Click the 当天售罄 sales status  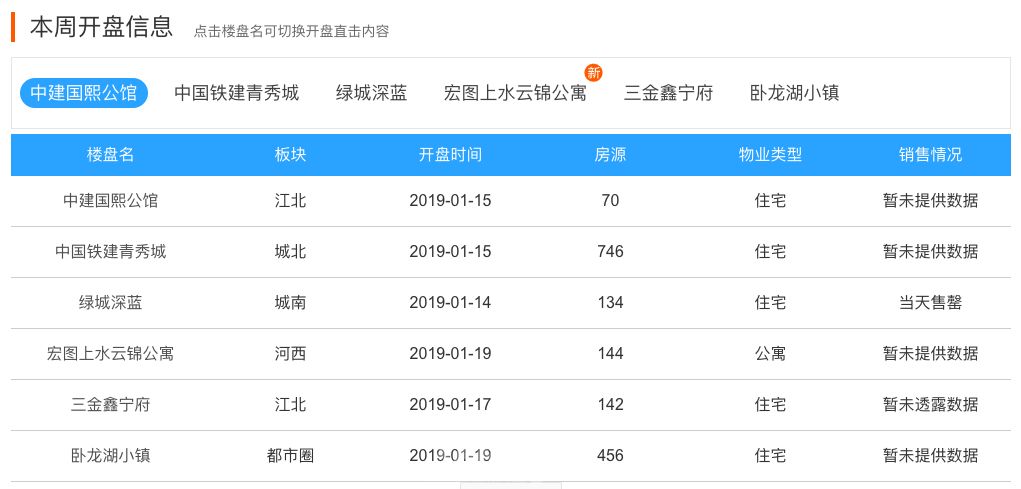click(930, 302)
